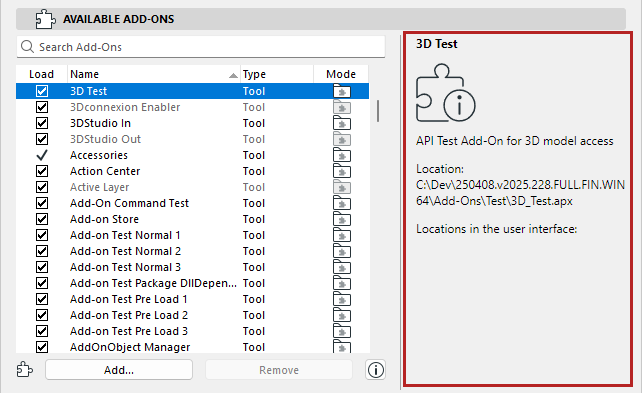642x393 pixels.
Task: Click the mode folder icon for Add-on Test Pre Load 2
Action: [342, 315]
